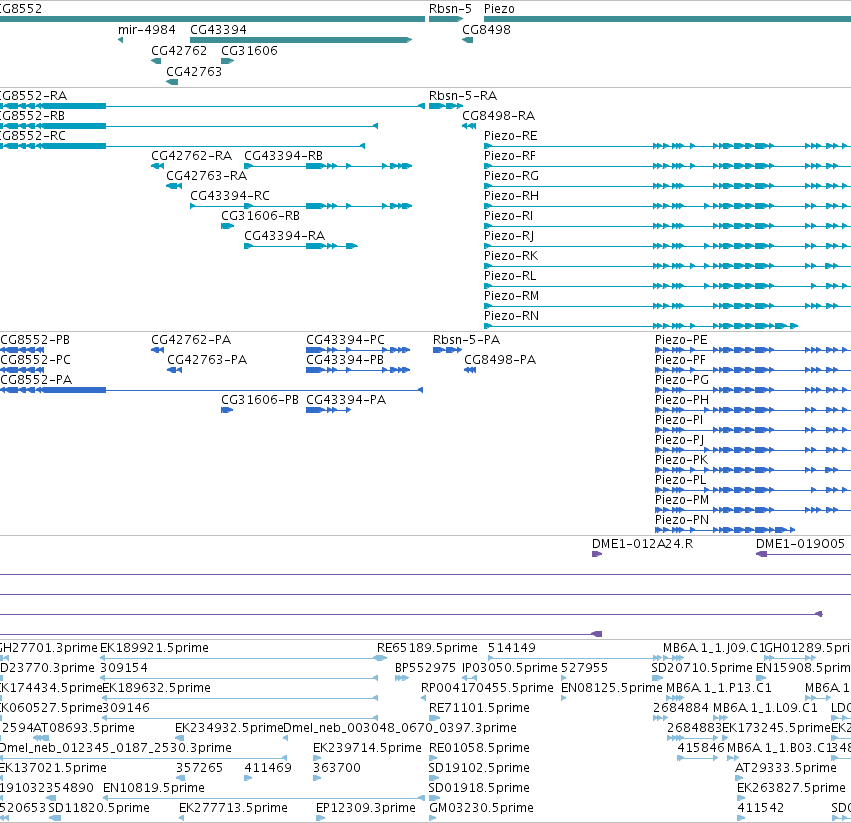
Task: Select the Dmel_neb_003048_0670_0397.3prime label
Action: click(400, 727)
